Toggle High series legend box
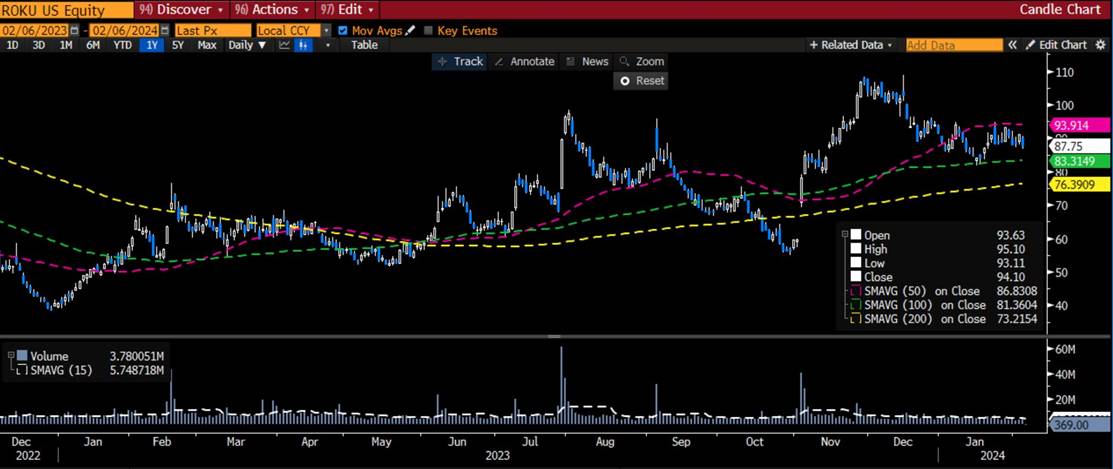1113x469 pixels. click(856, 249)
